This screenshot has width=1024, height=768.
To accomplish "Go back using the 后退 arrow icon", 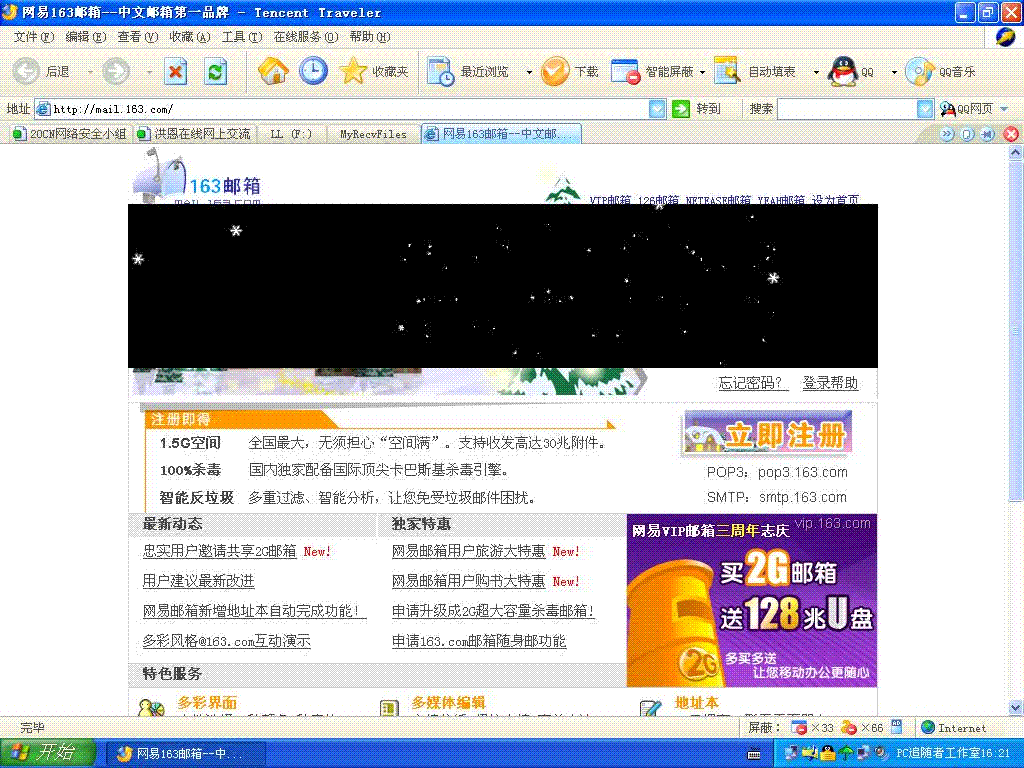I will [27, 71].
